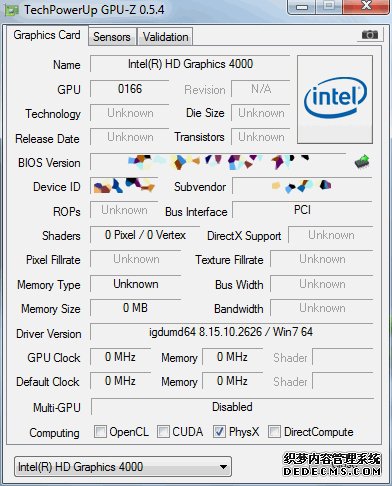Viewport: 392px width, 486px height.
Task: Click the DirectX Support Unknown field
Action: (331, 235)
